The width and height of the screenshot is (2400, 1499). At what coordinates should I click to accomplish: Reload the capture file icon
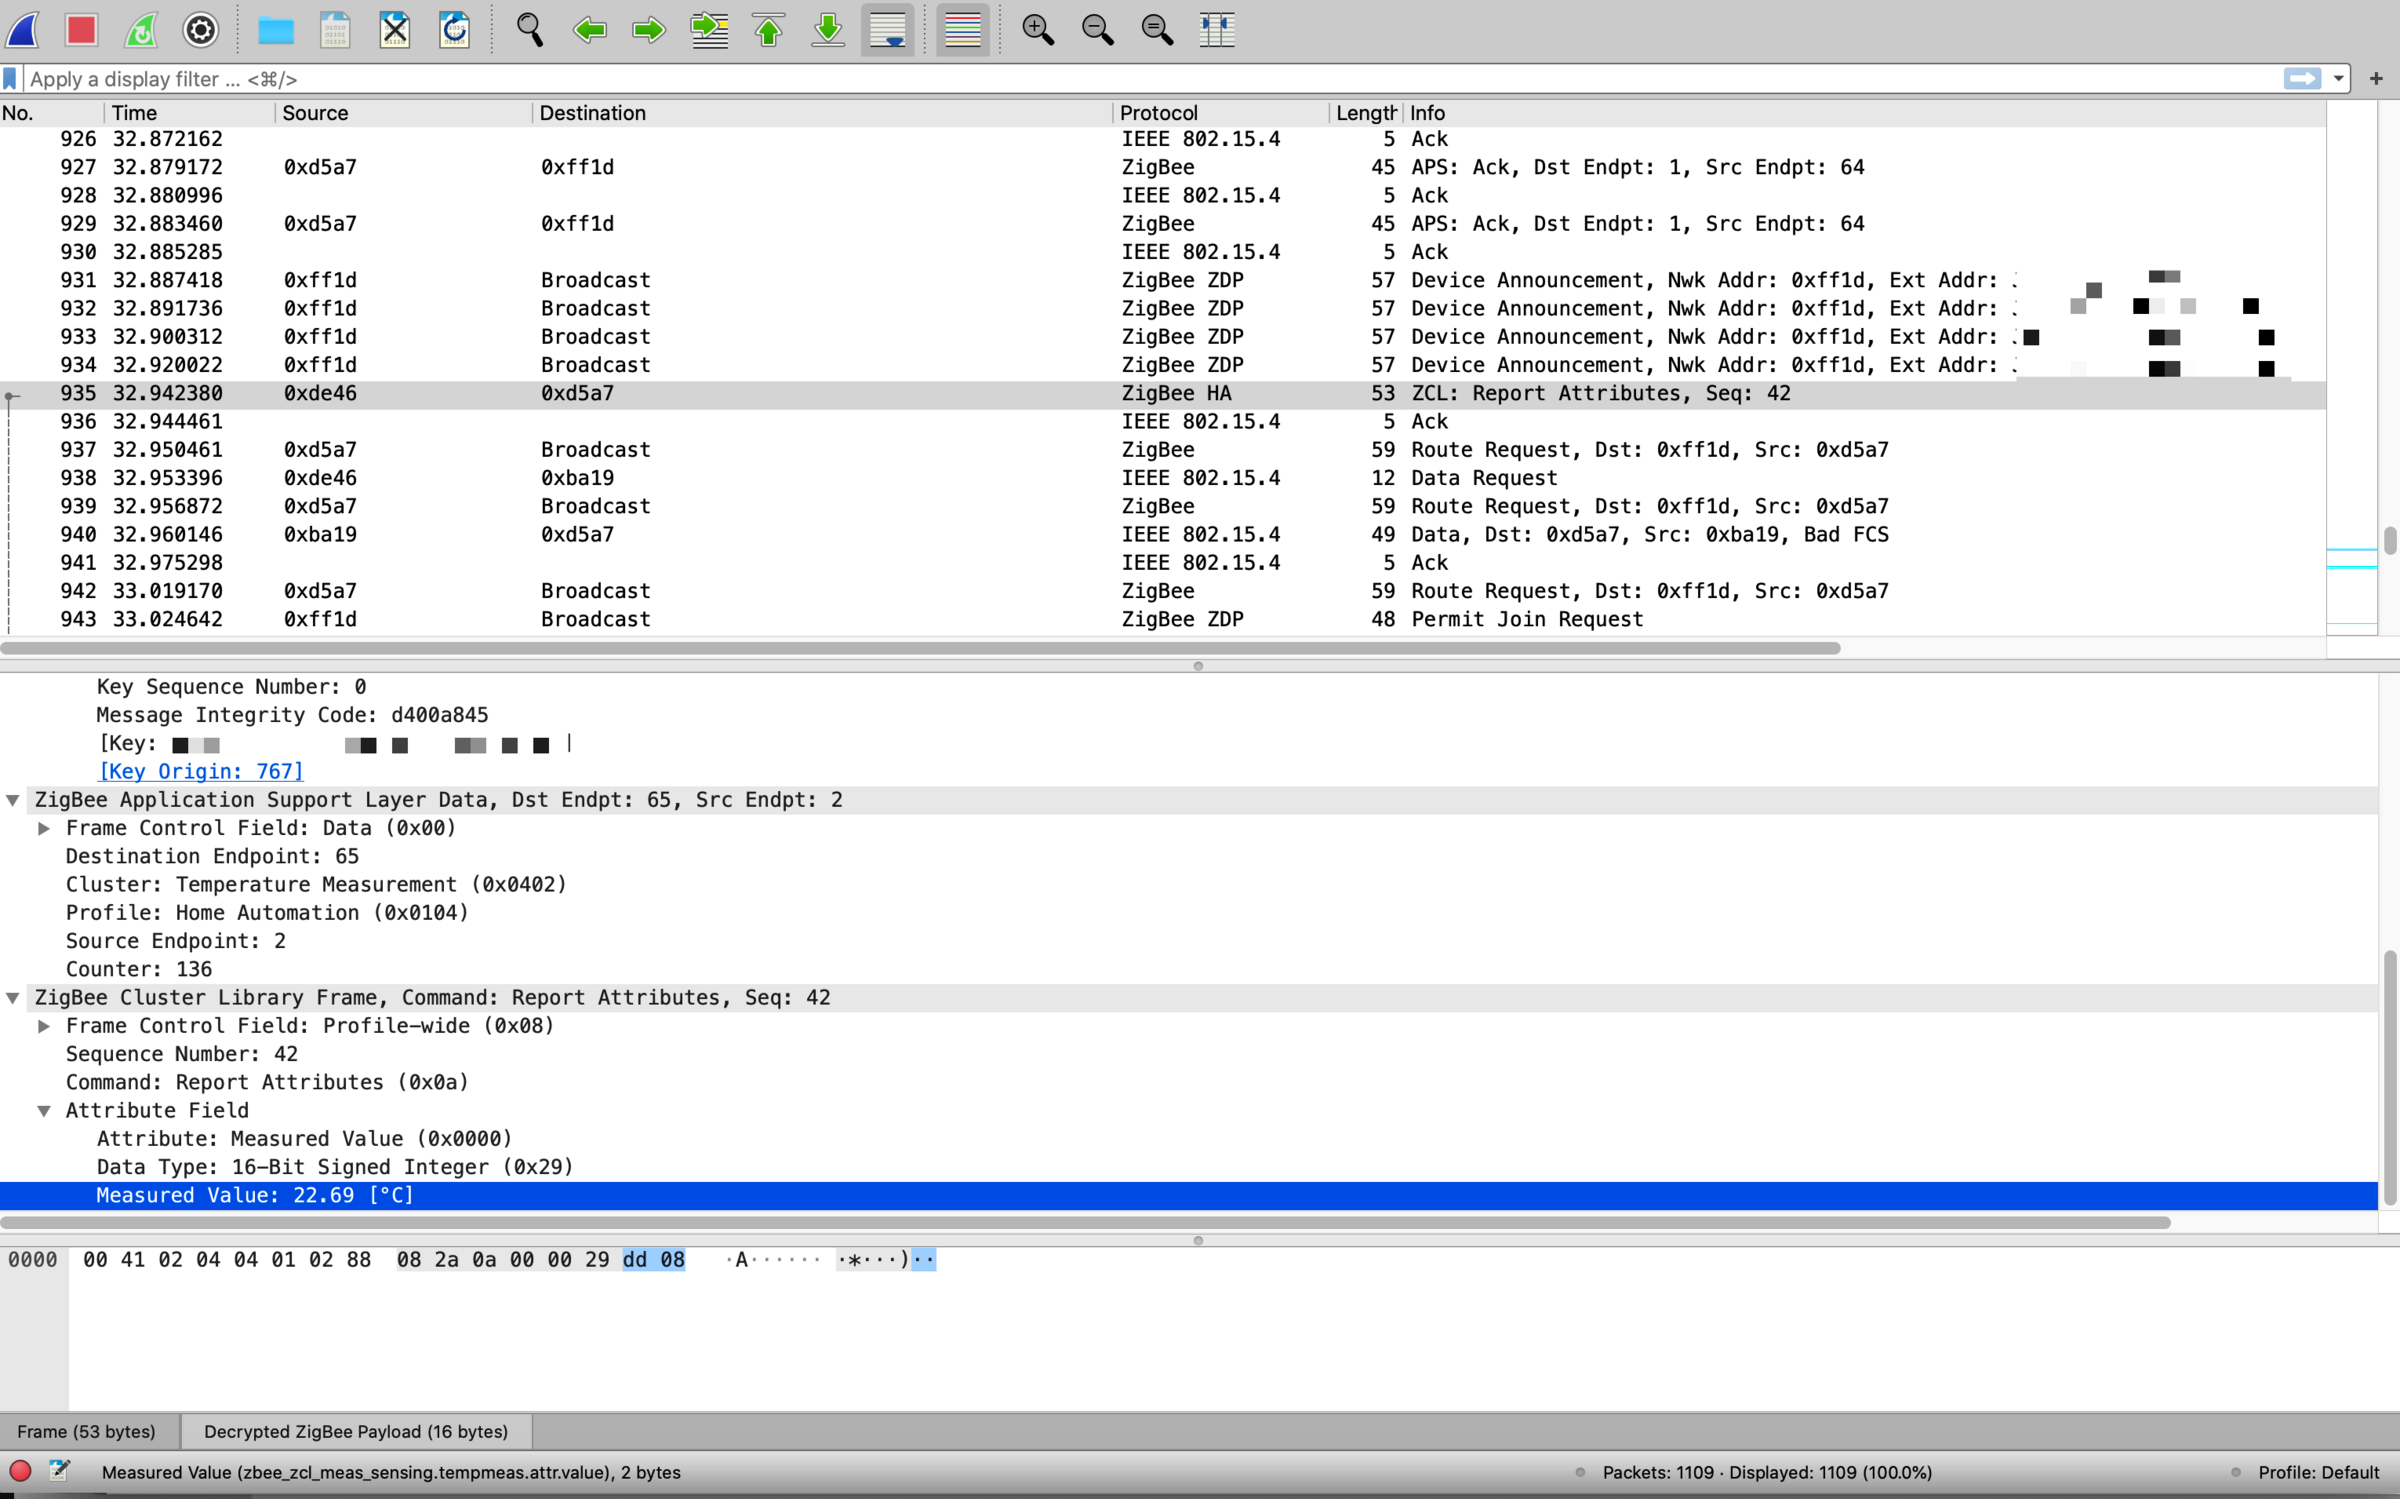[455, 29]
